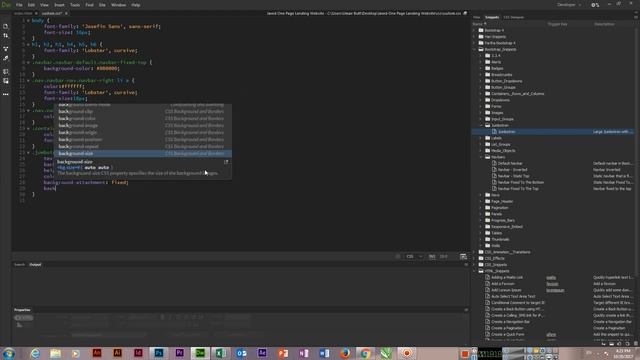Screen dimensions: 640x360
Task: Select the Navbar - Inverted snippet
Action: coord(512,170)
